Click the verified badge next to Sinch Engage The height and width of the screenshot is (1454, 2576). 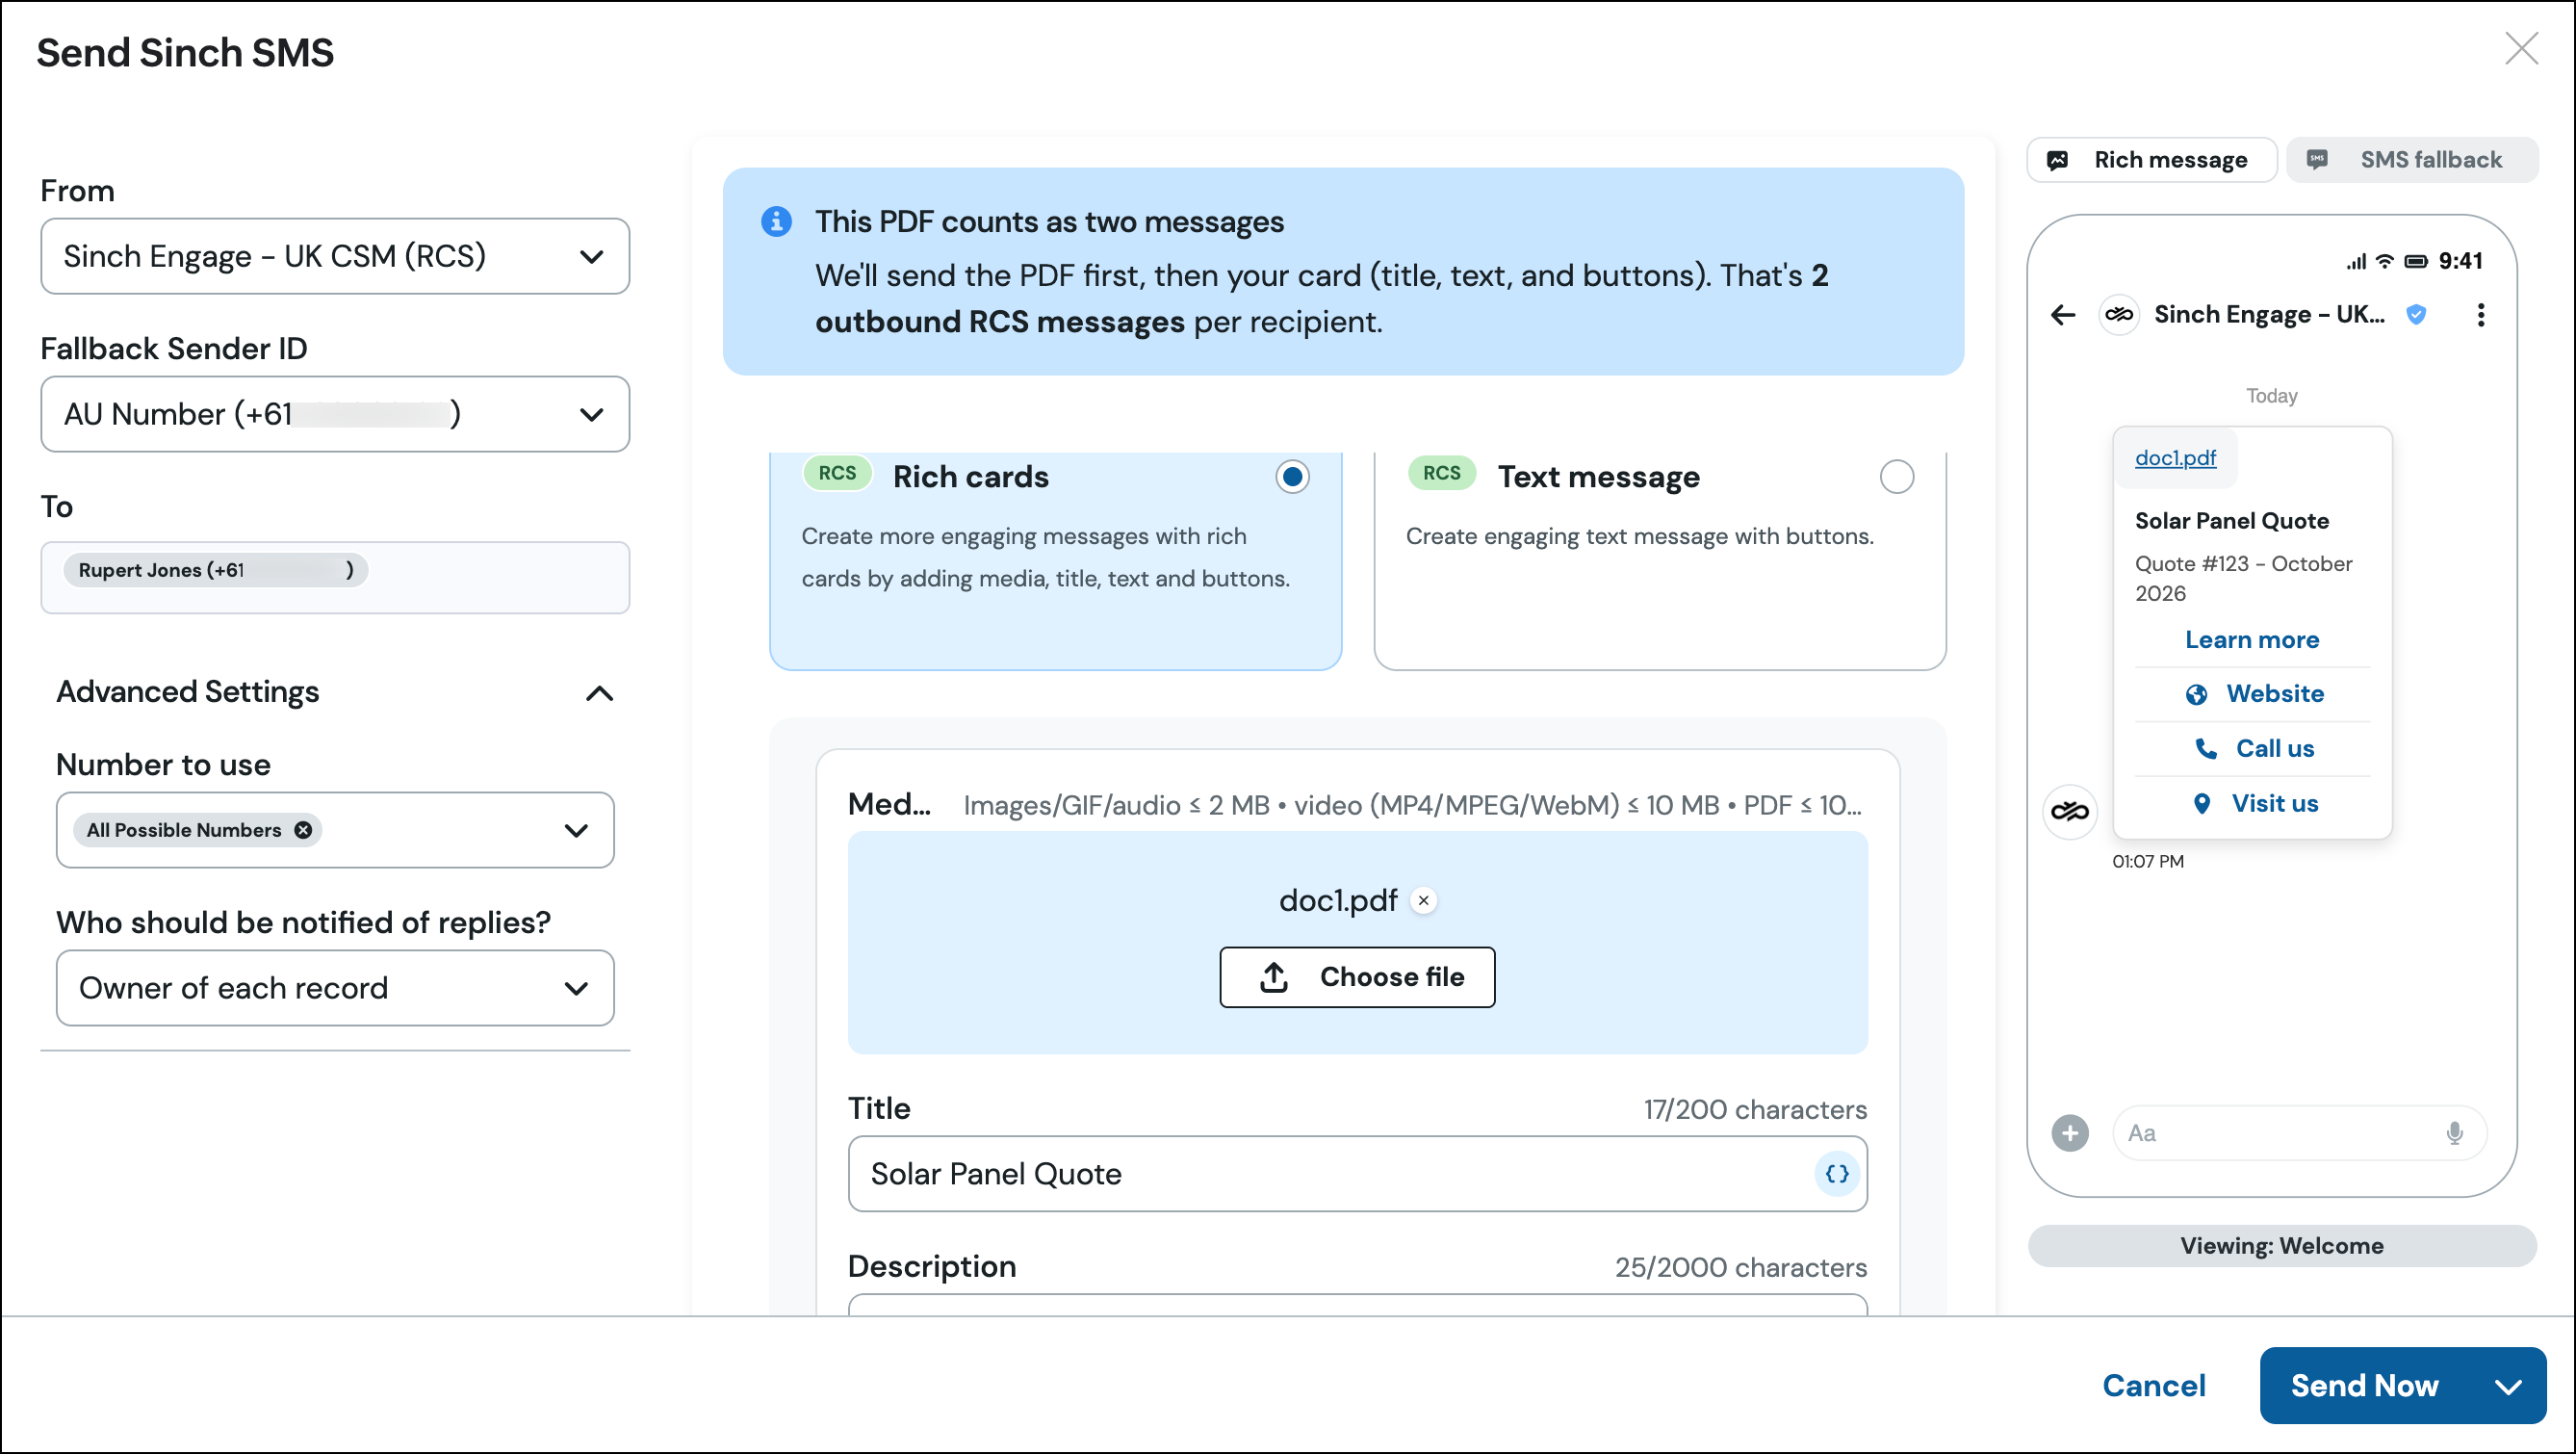[2416, 315]
